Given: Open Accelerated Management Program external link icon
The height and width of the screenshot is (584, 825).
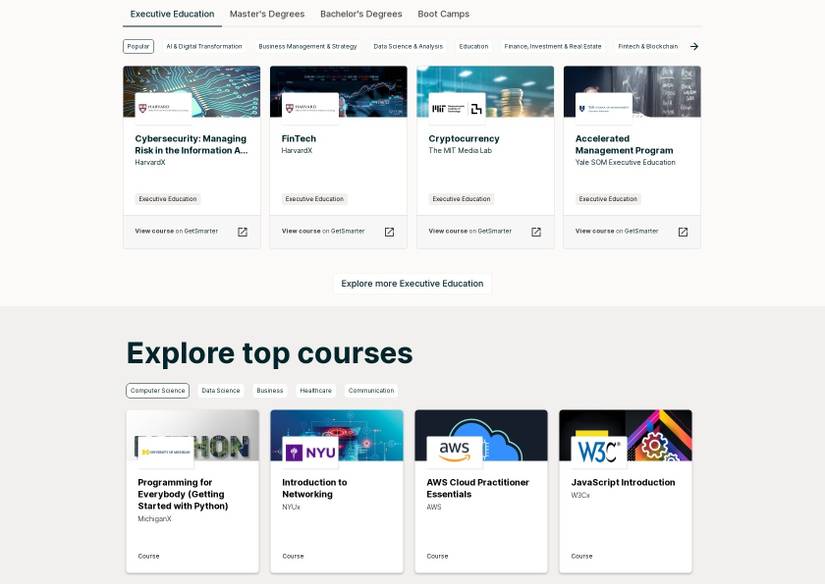Looking at the screenshot, I should click(x=681, y=231).
